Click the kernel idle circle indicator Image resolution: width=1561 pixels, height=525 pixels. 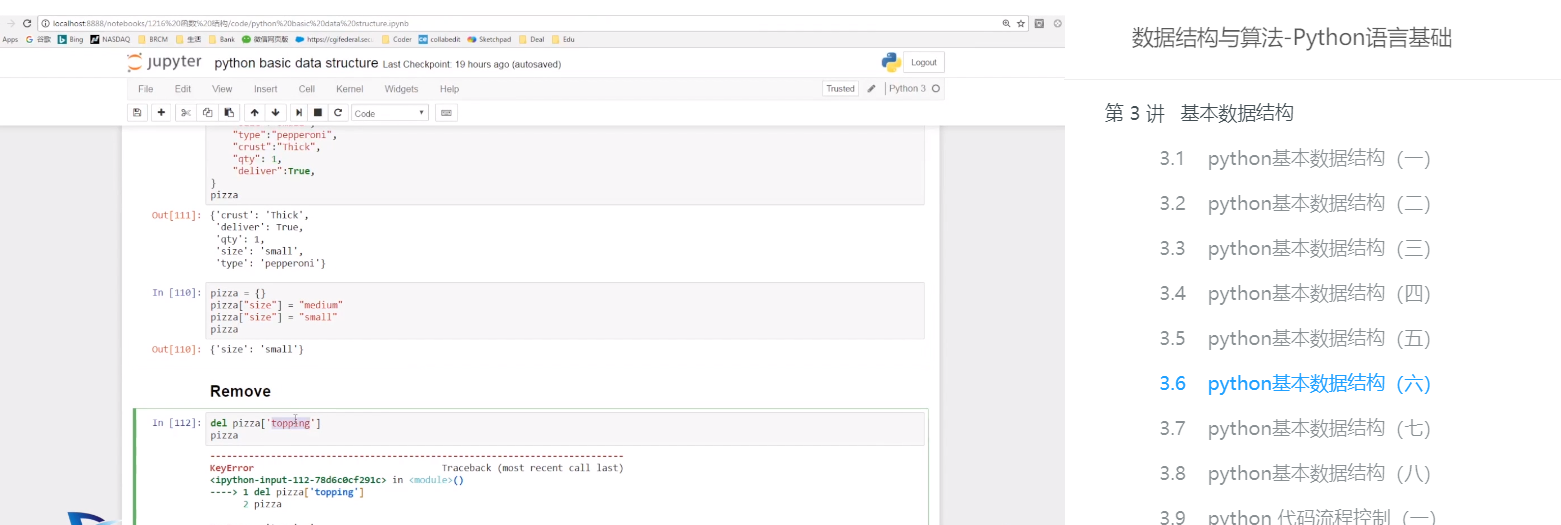click(x=936, y=88)
